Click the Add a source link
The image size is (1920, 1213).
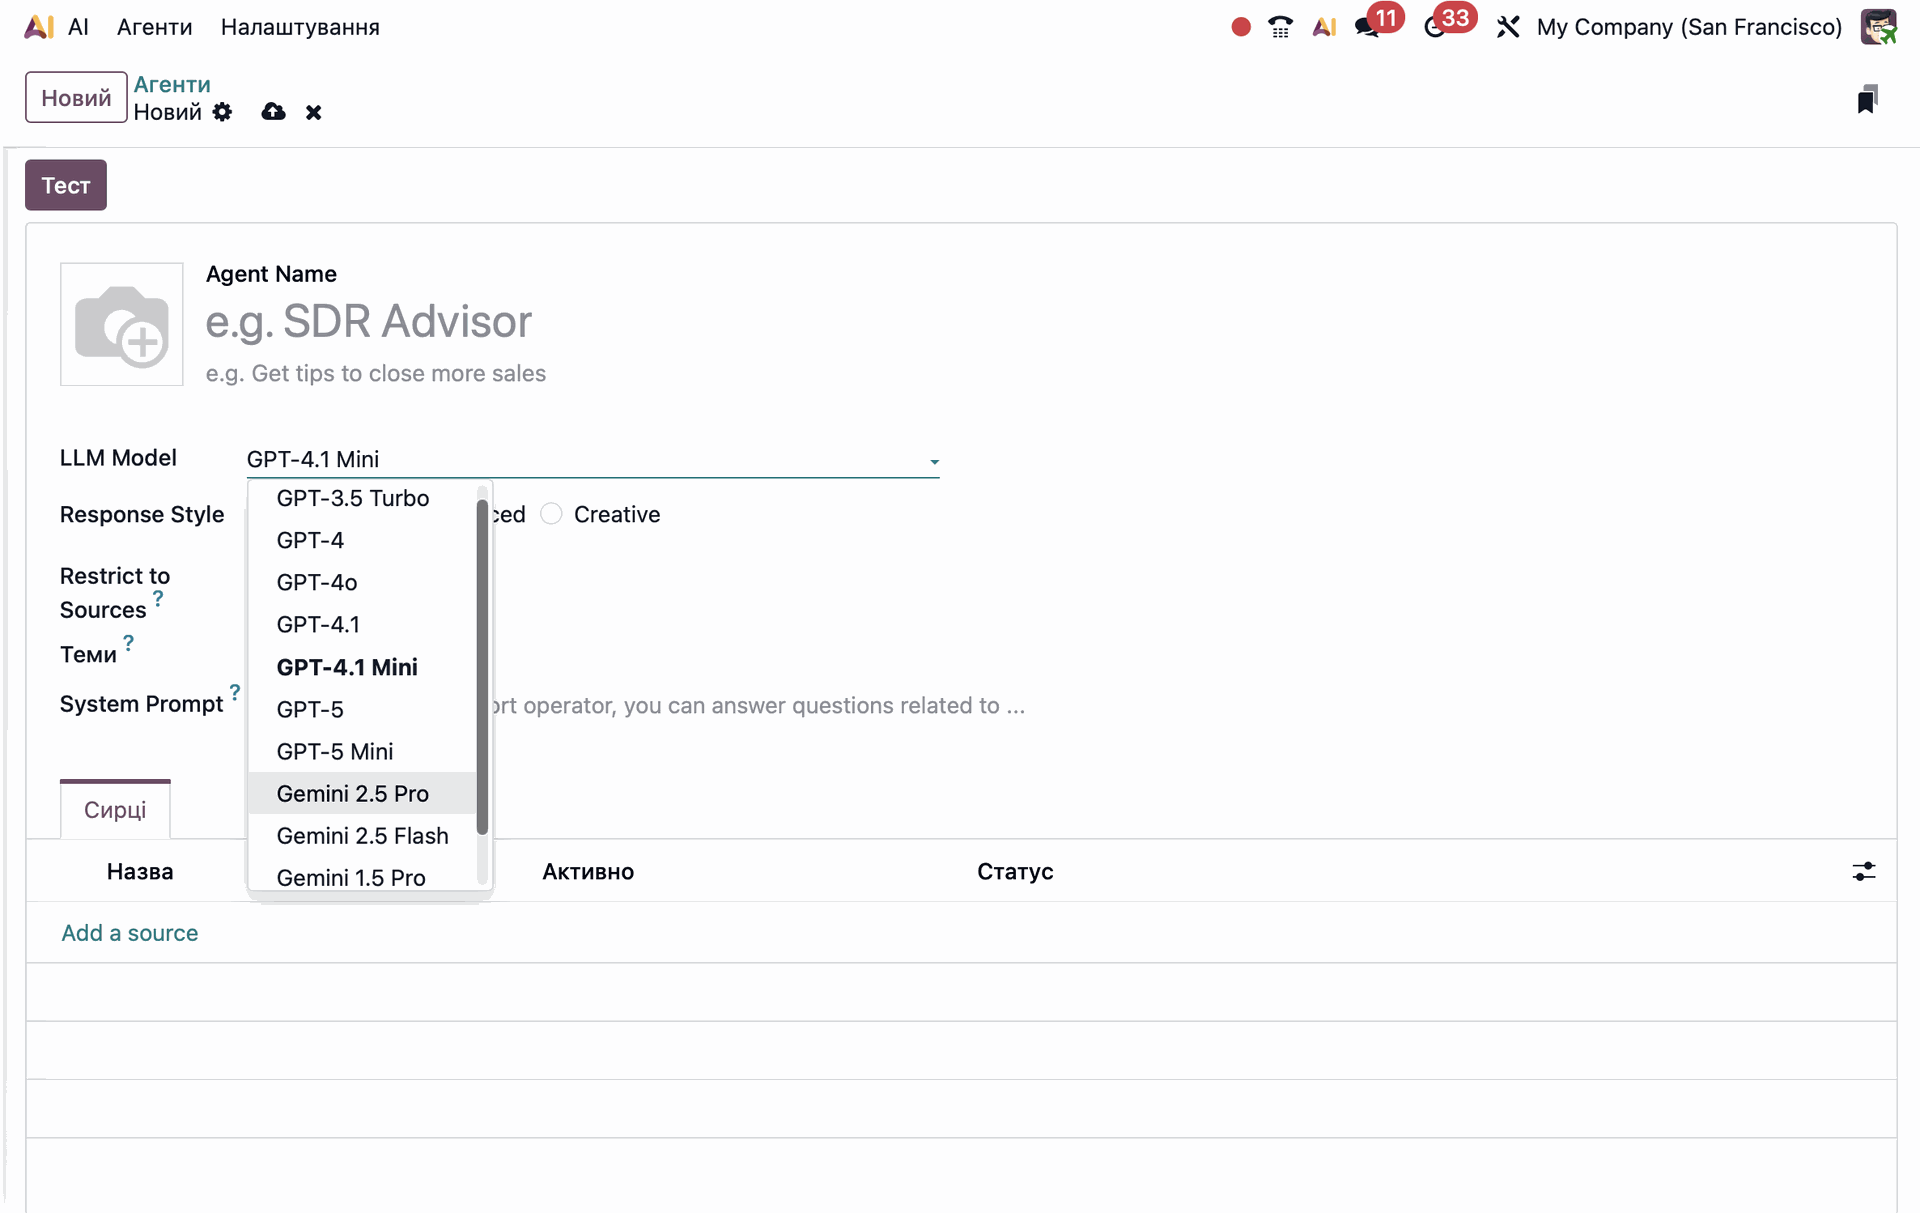click(x=130, y=933)
